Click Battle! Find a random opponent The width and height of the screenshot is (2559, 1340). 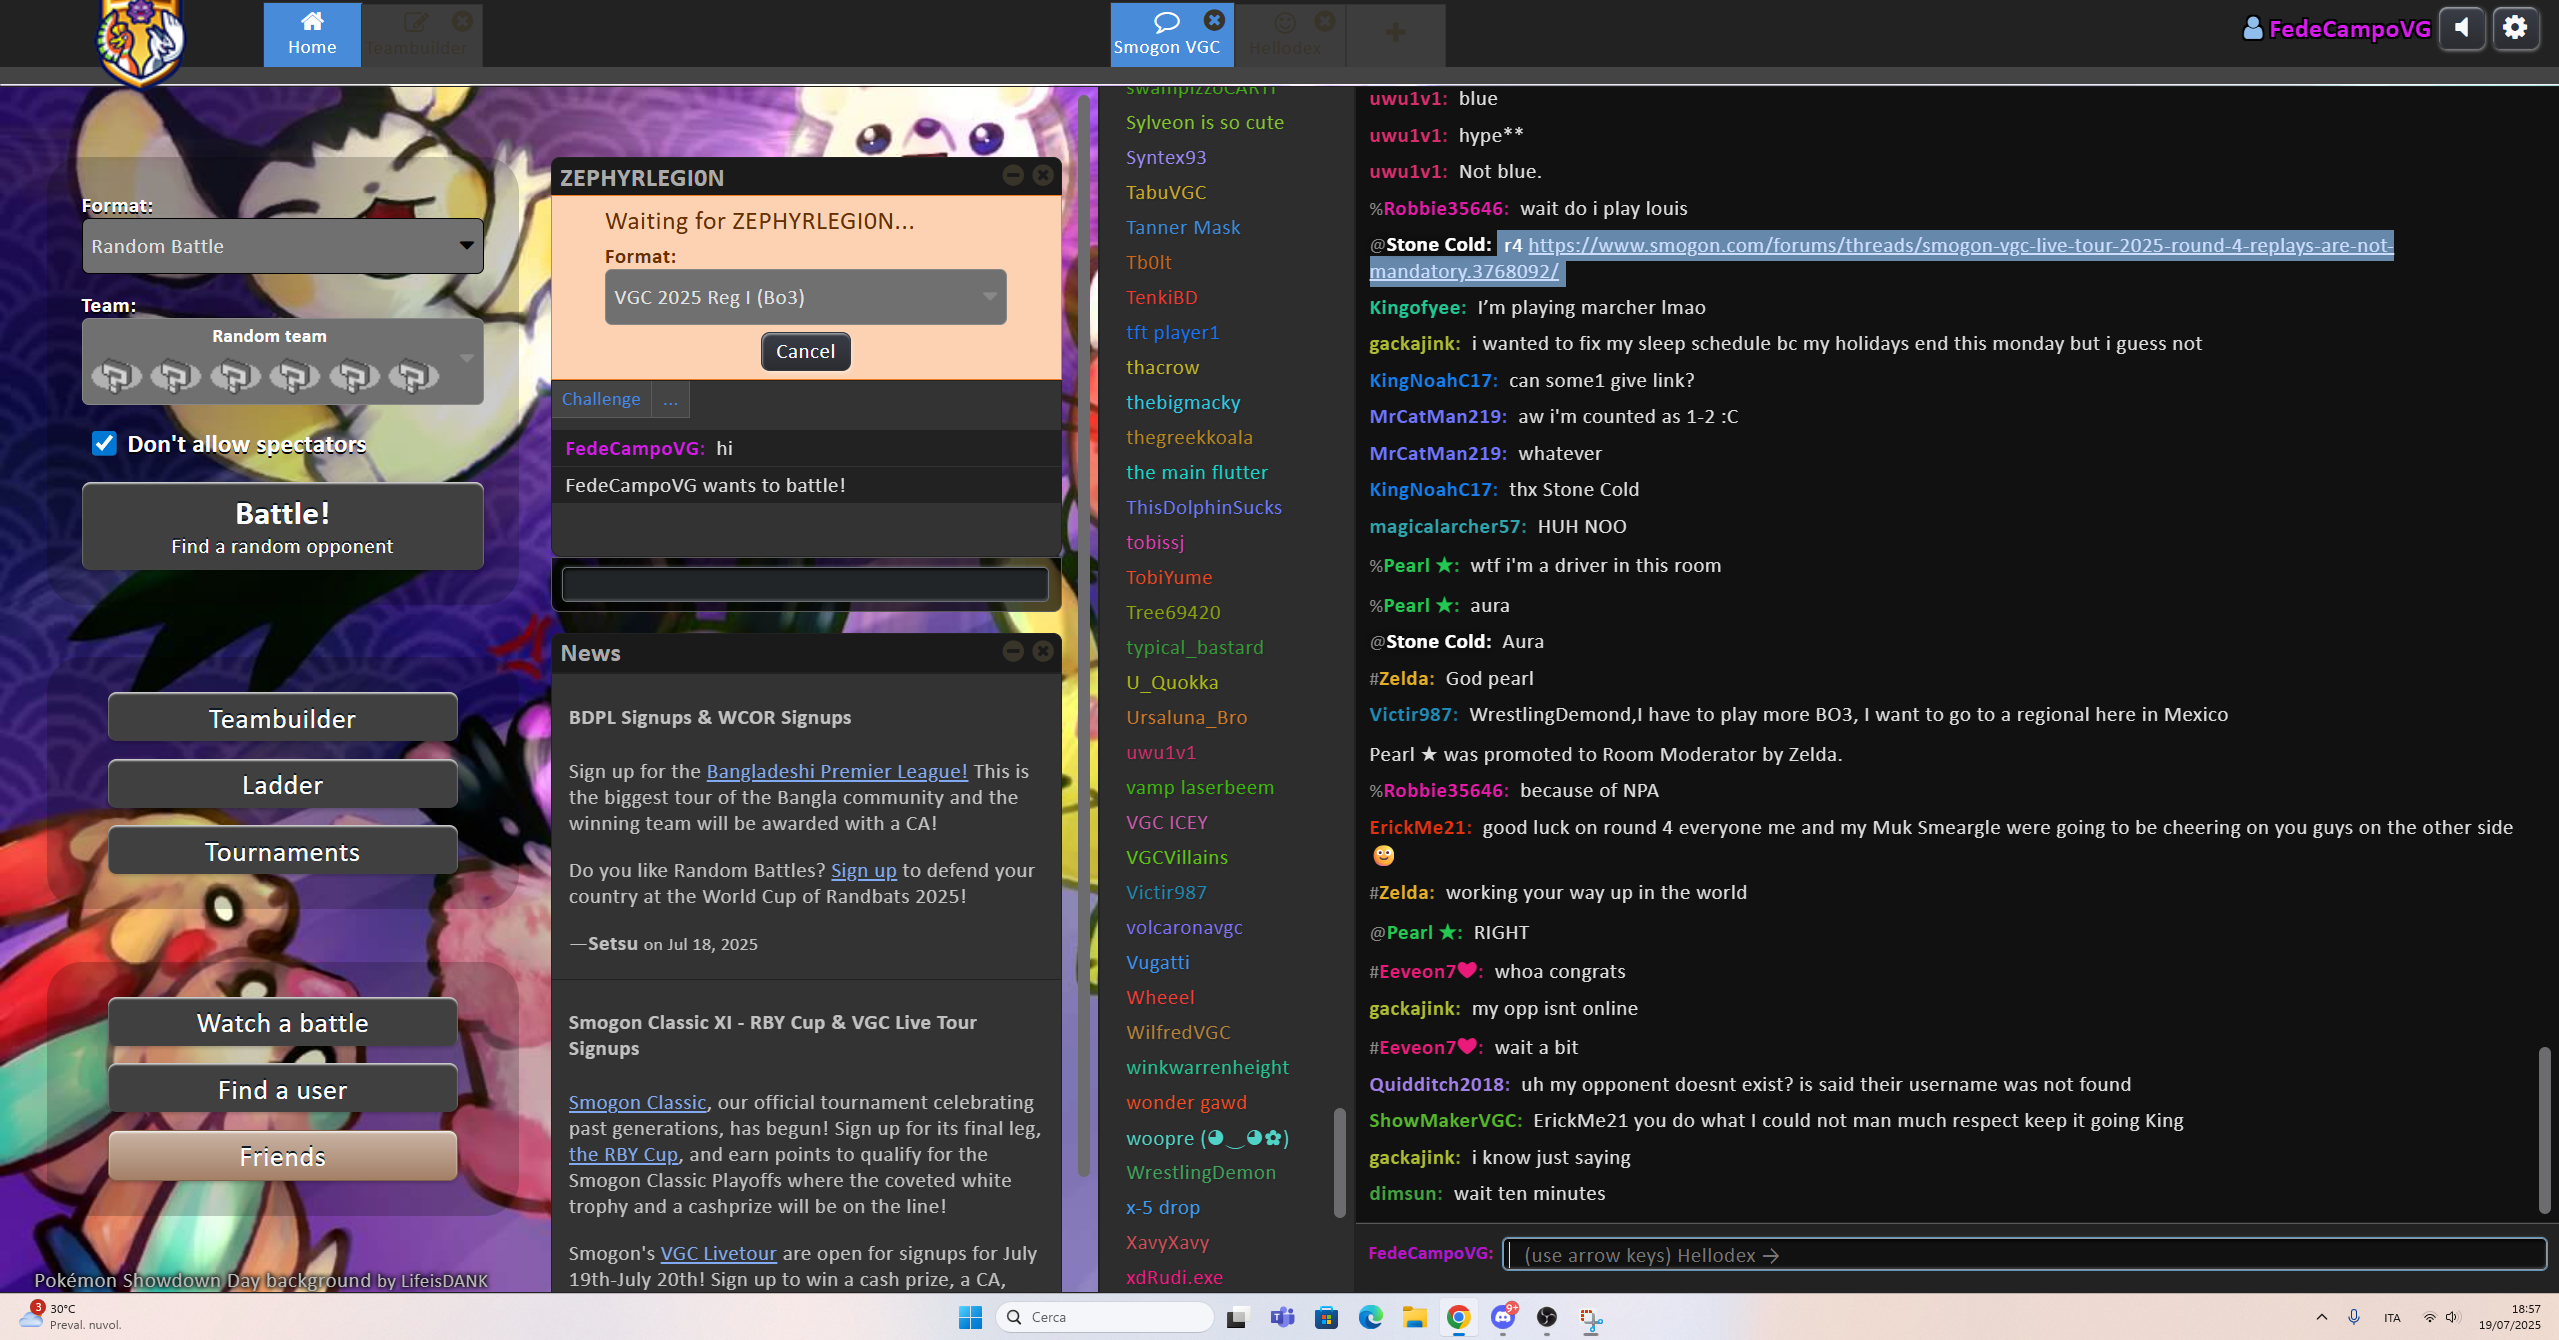pos(283,527)
